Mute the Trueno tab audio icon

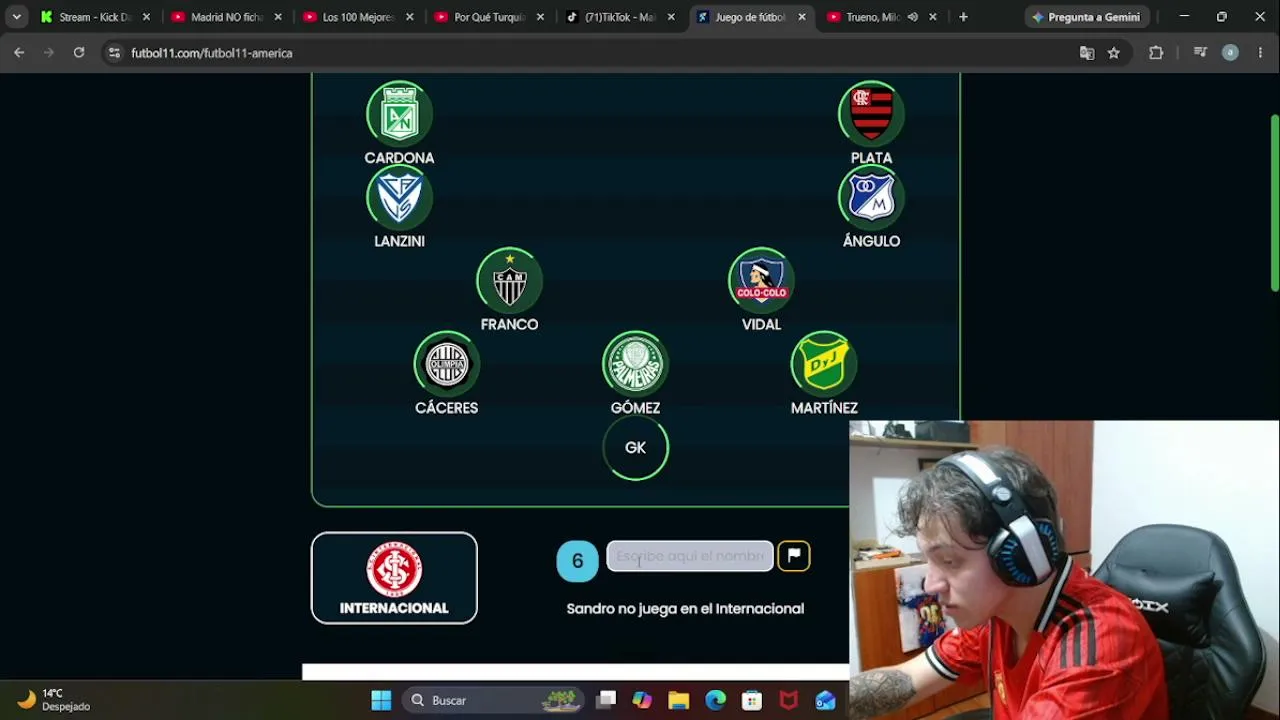coord(912,17)
